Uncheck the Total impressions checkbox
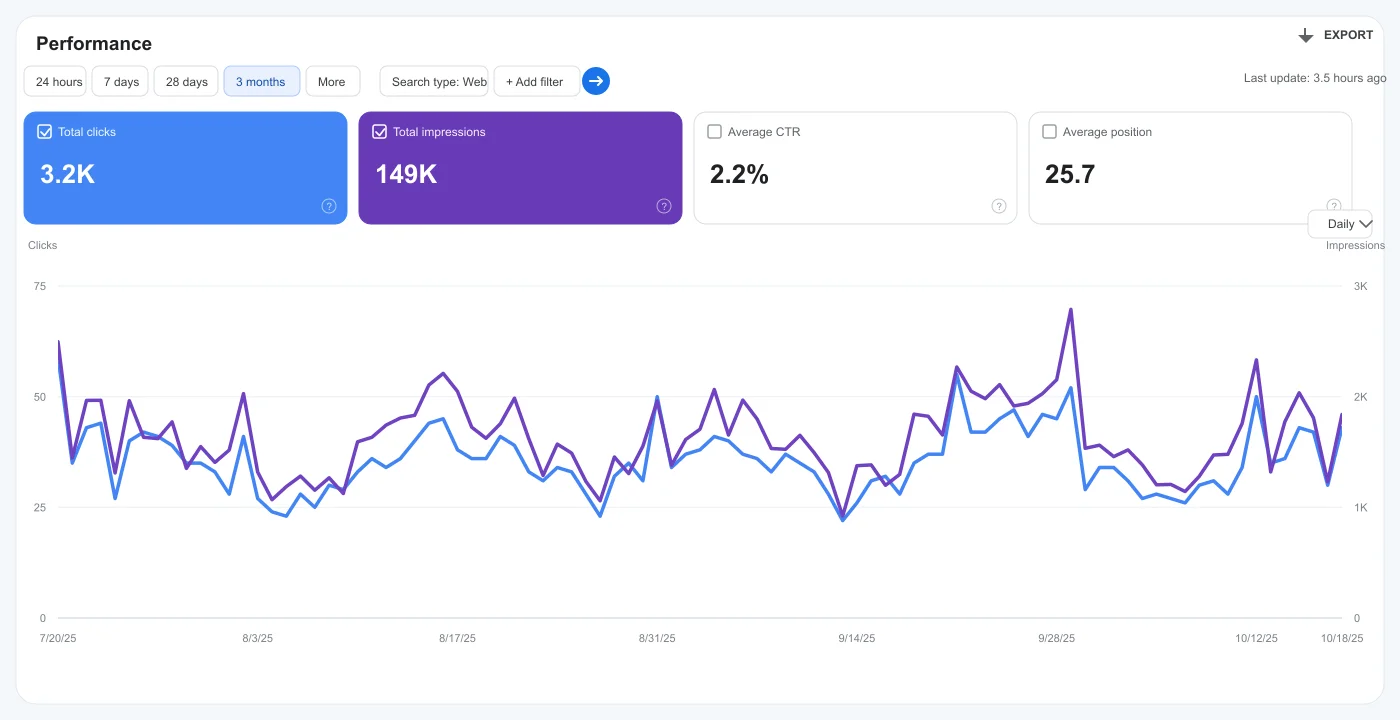Image resolution: width=1400 pixels, height=720 pixels. point(380,131)
